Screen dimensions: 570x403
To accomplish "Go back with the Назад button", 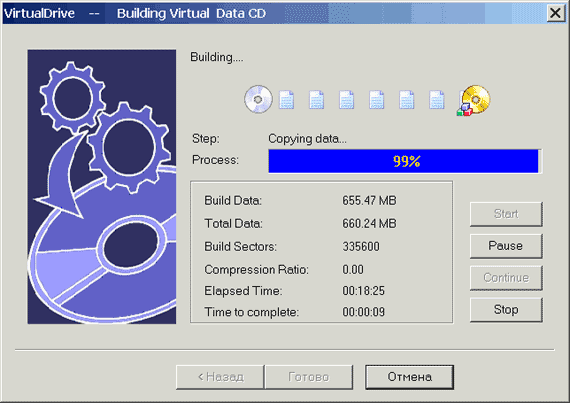I will 220,377.
